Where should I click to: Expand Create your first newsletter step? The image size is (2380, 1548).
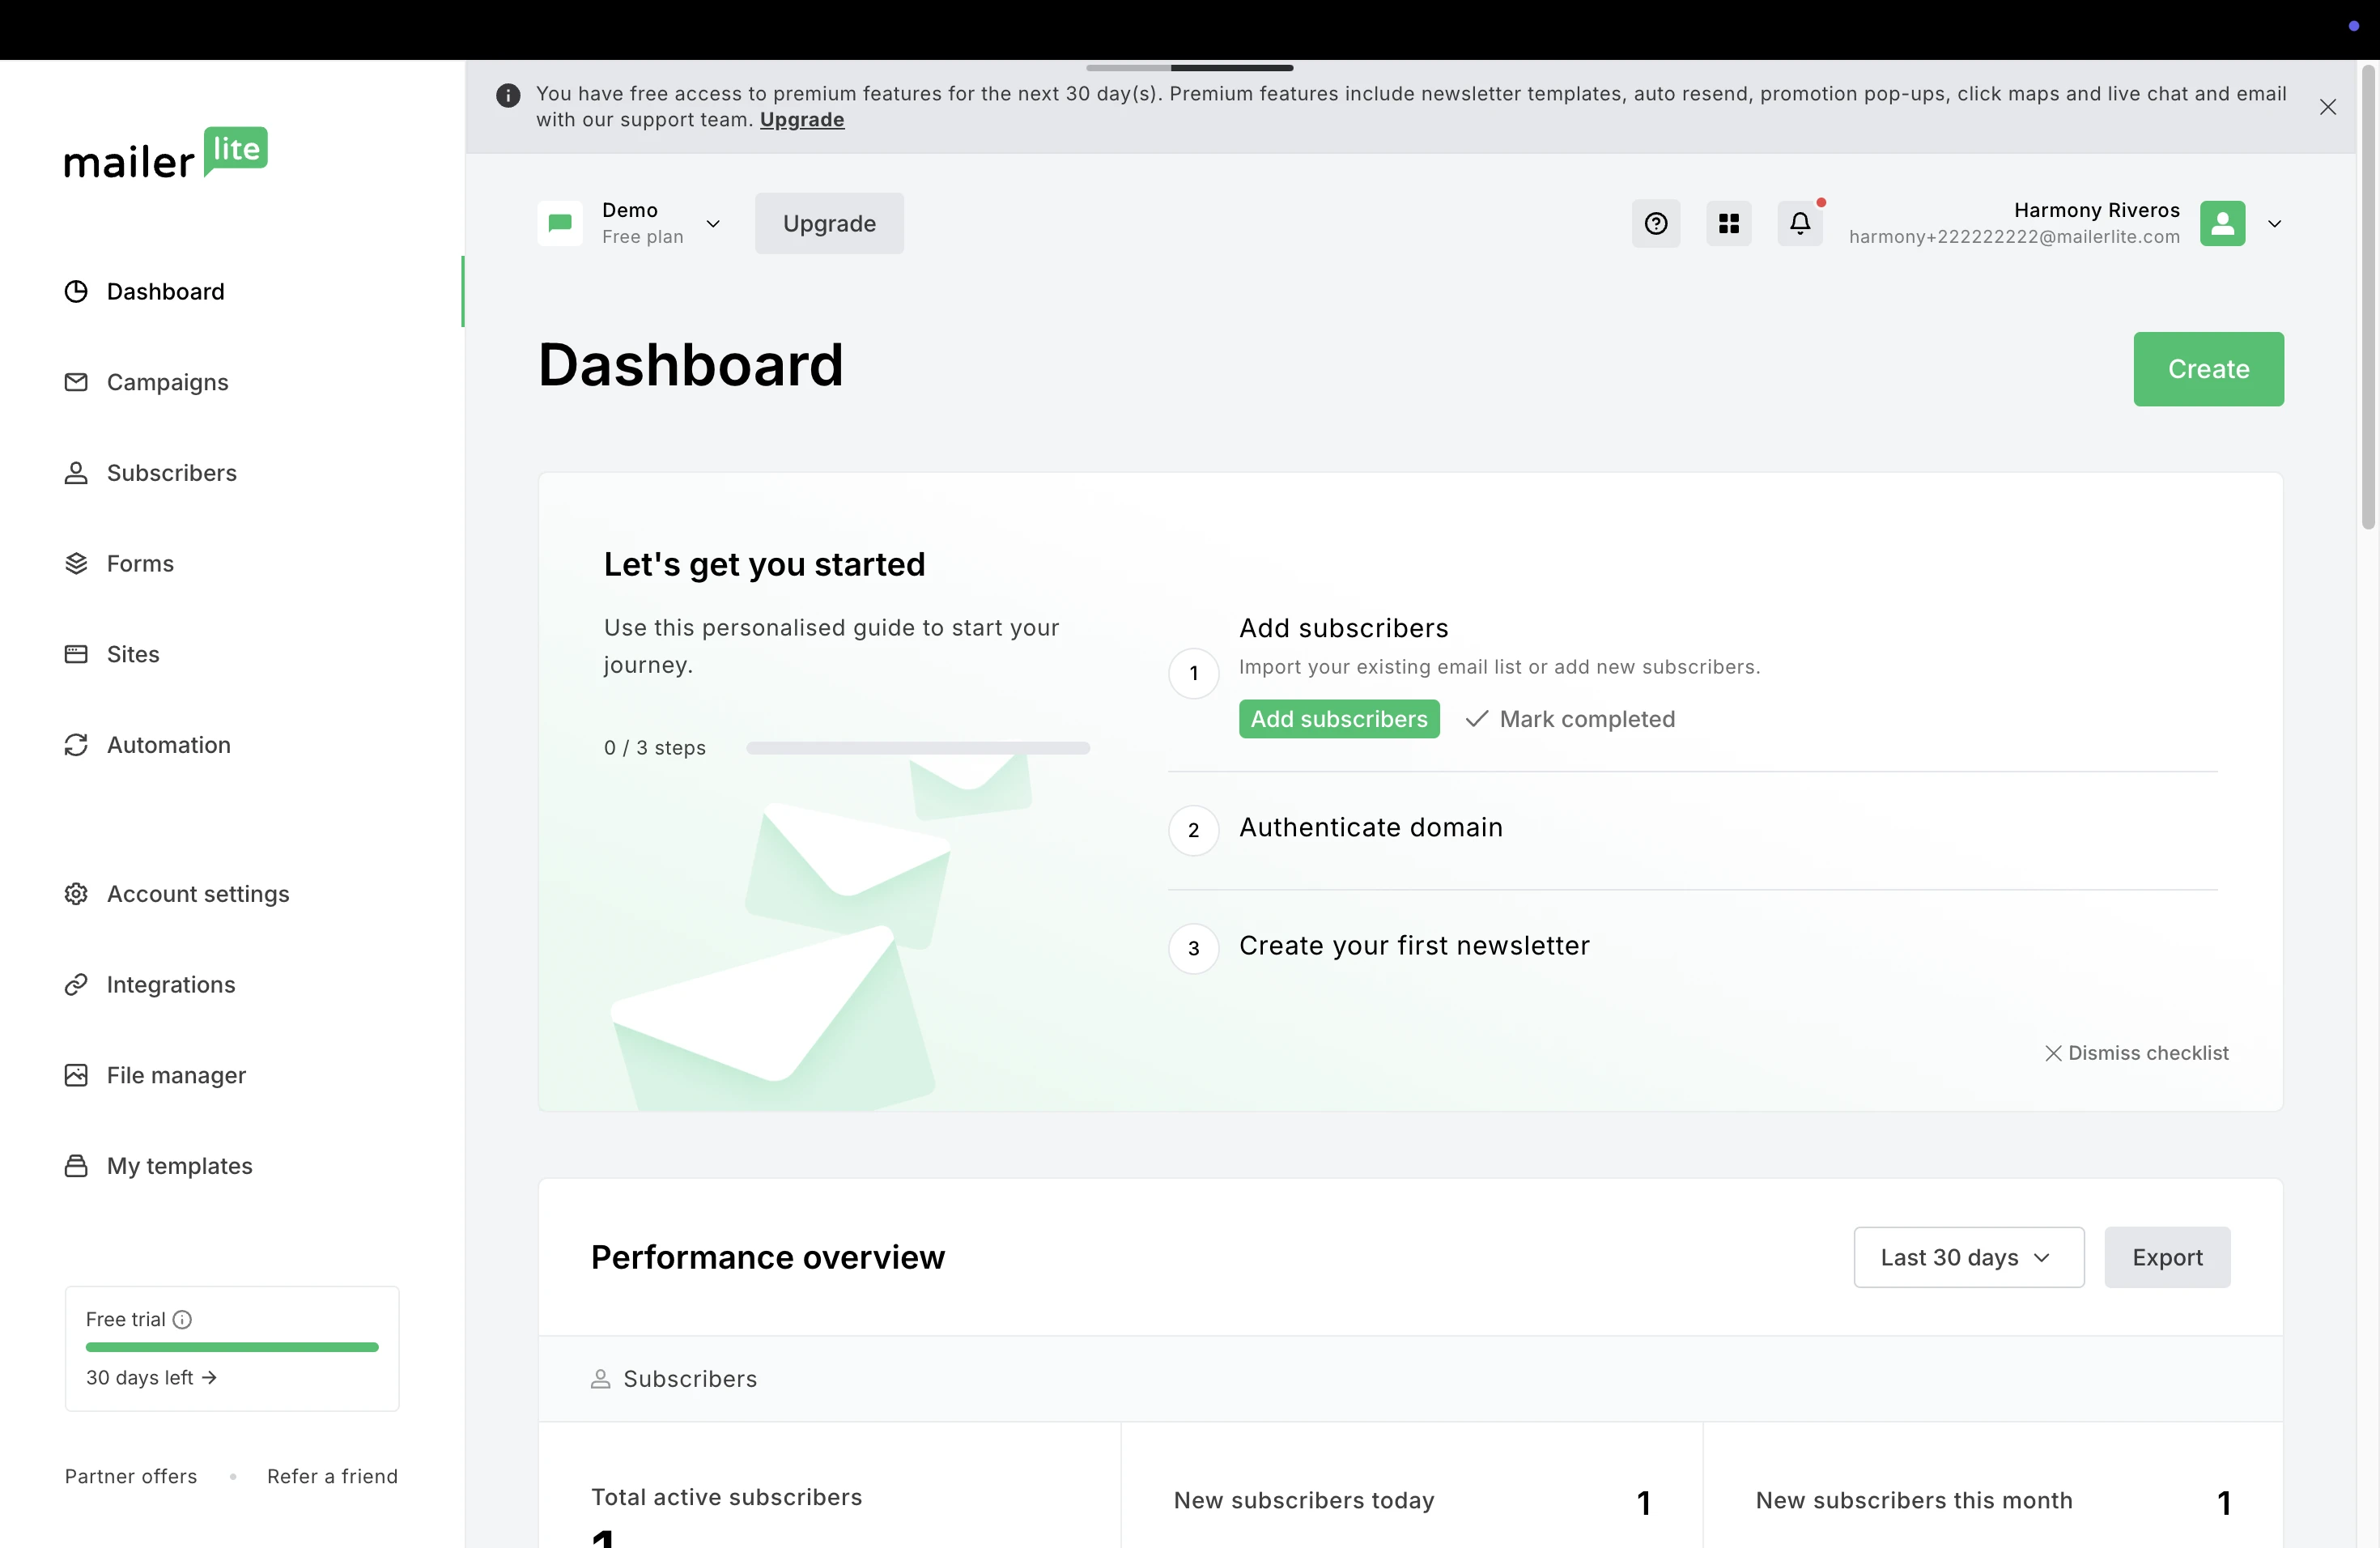click(x=1413, y=946)
